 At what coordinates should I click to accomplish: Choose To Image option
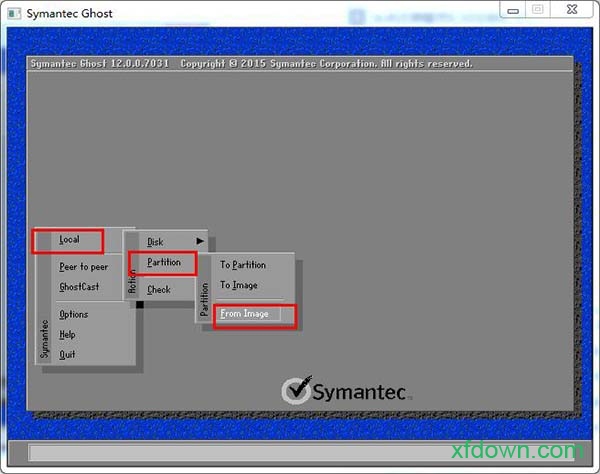[239, 285]
